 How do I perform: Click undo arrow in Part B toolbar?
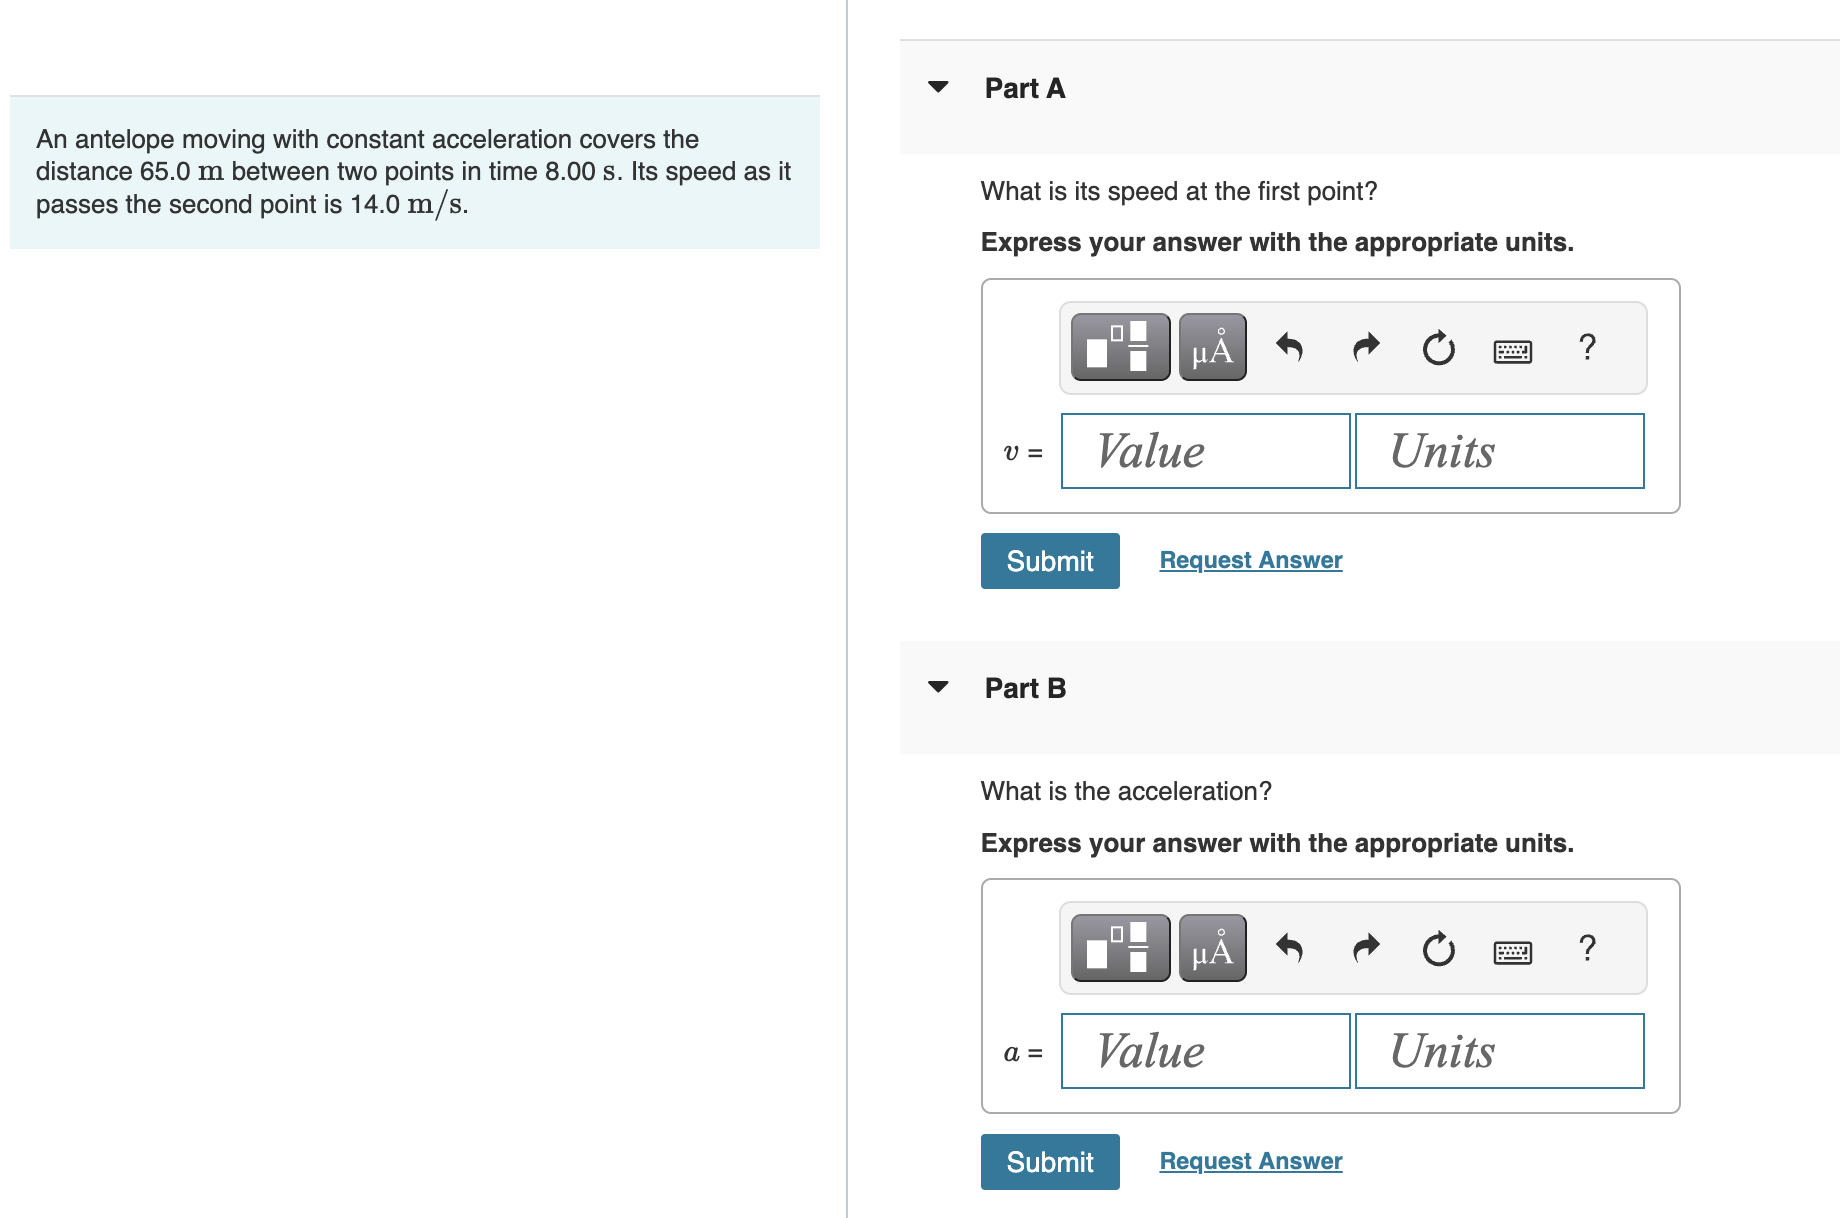pos(1289,947)
